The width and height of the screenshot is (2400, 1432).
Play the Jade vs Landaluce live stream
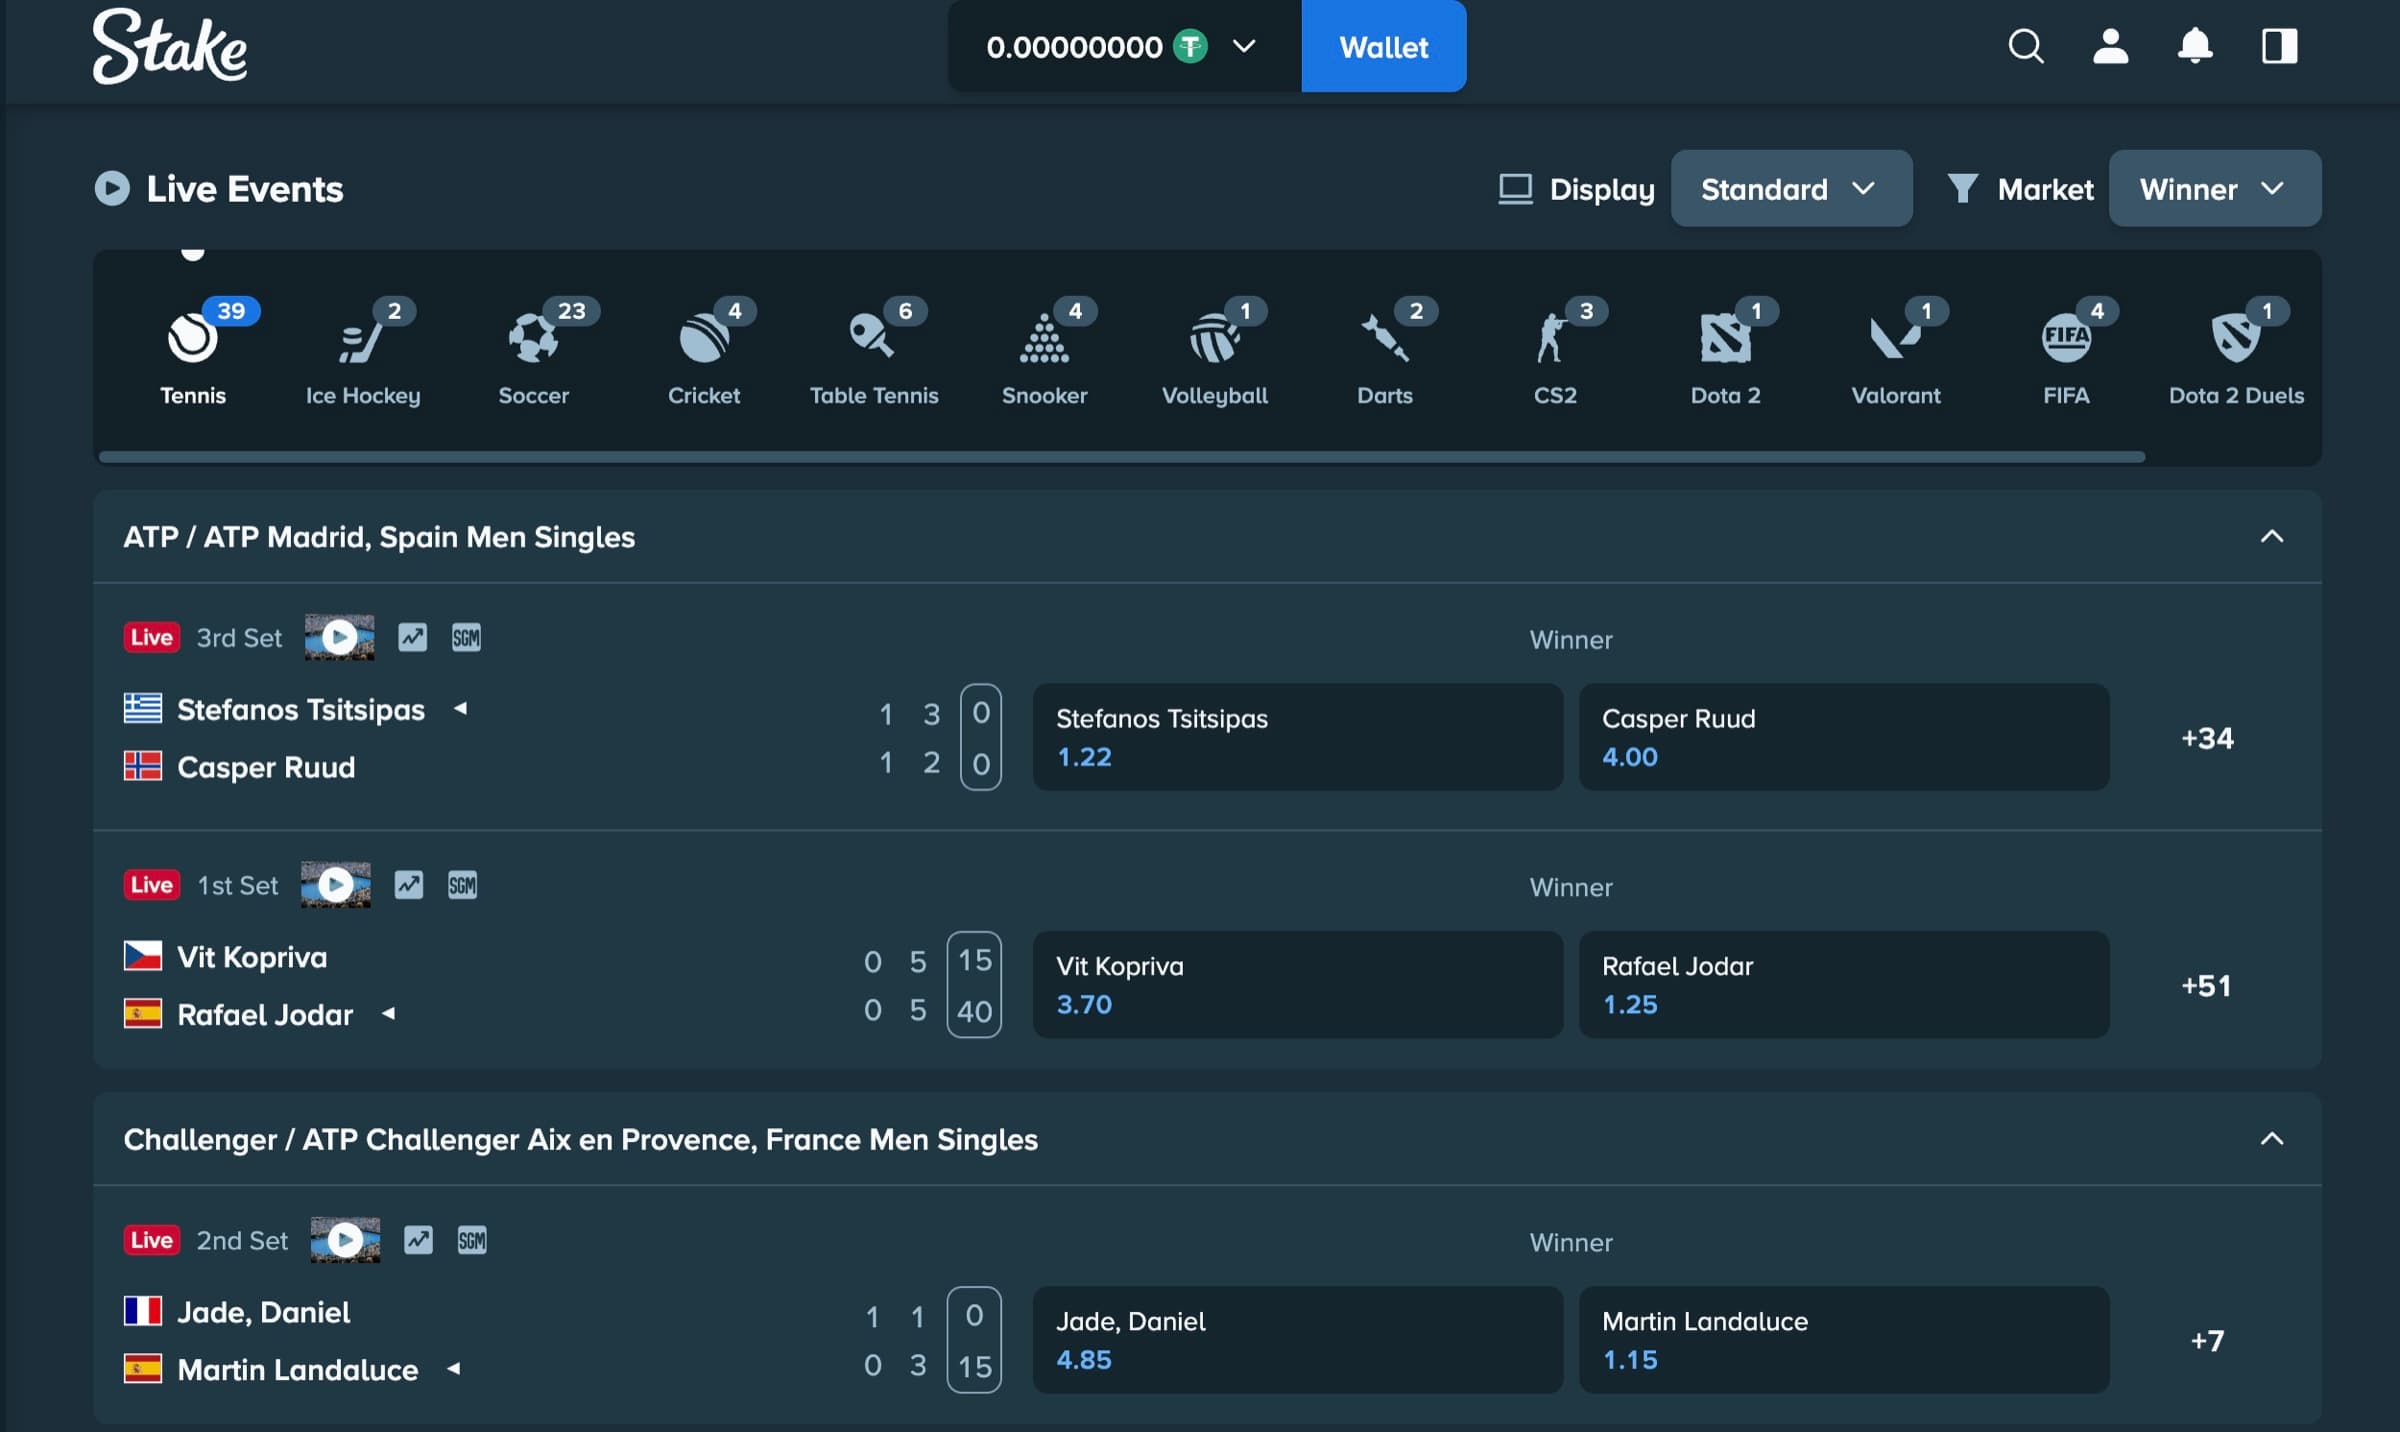(345, 1240)
